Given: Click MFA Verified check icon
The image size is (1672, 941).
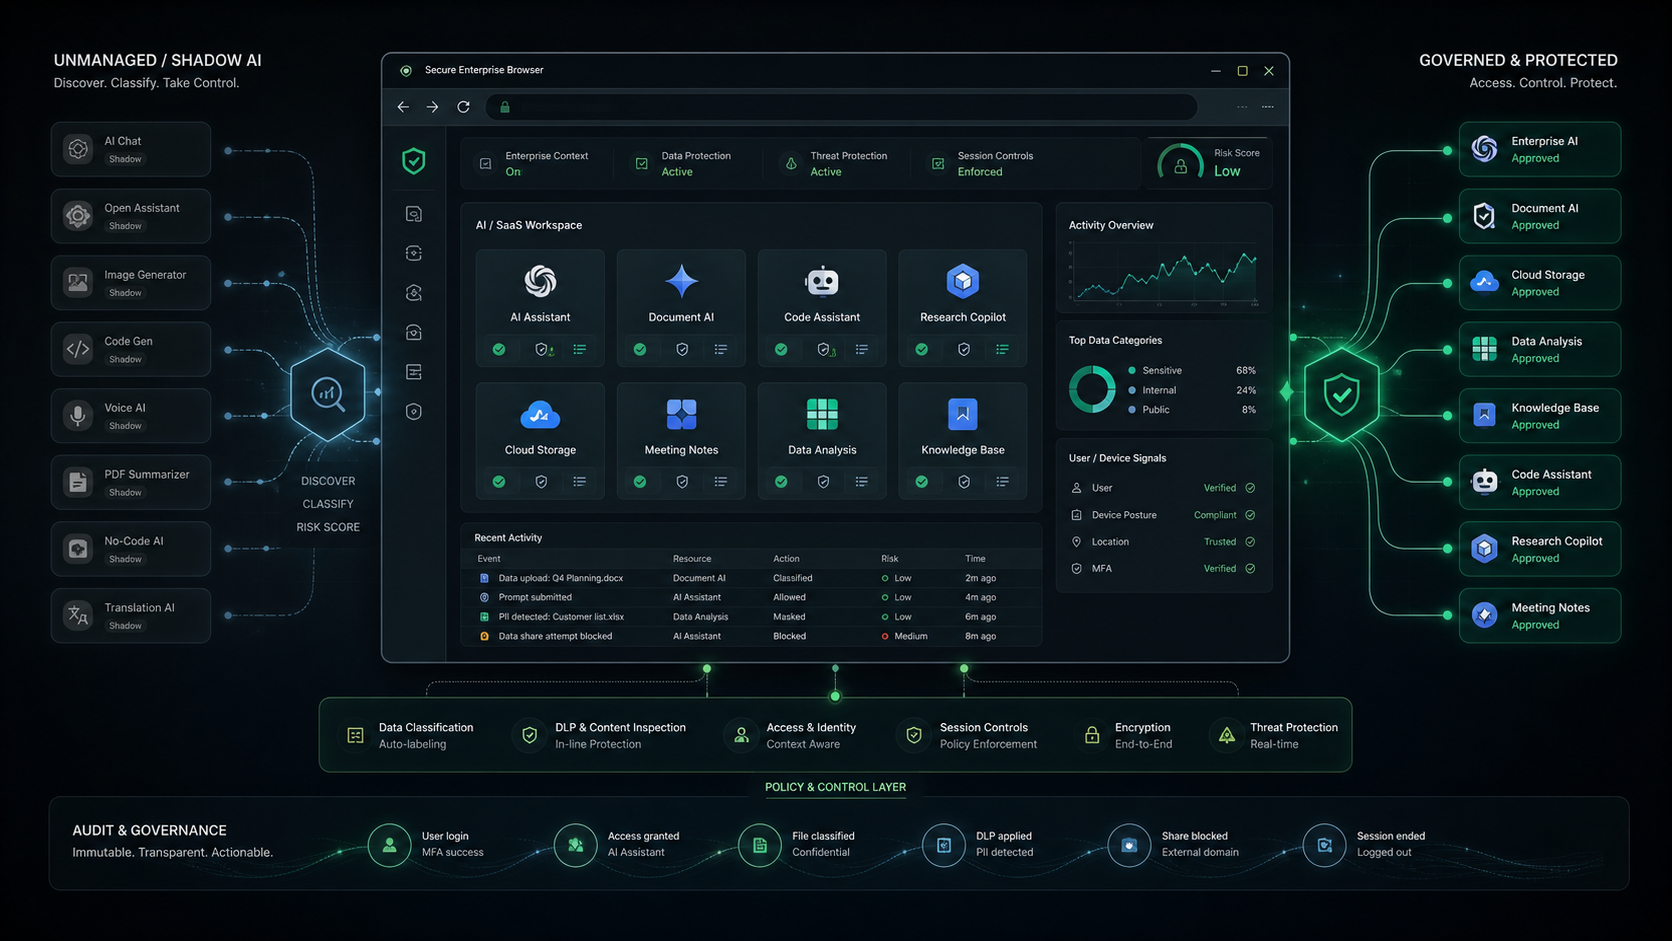Looking at the screenshot, I should point(1250,568).
